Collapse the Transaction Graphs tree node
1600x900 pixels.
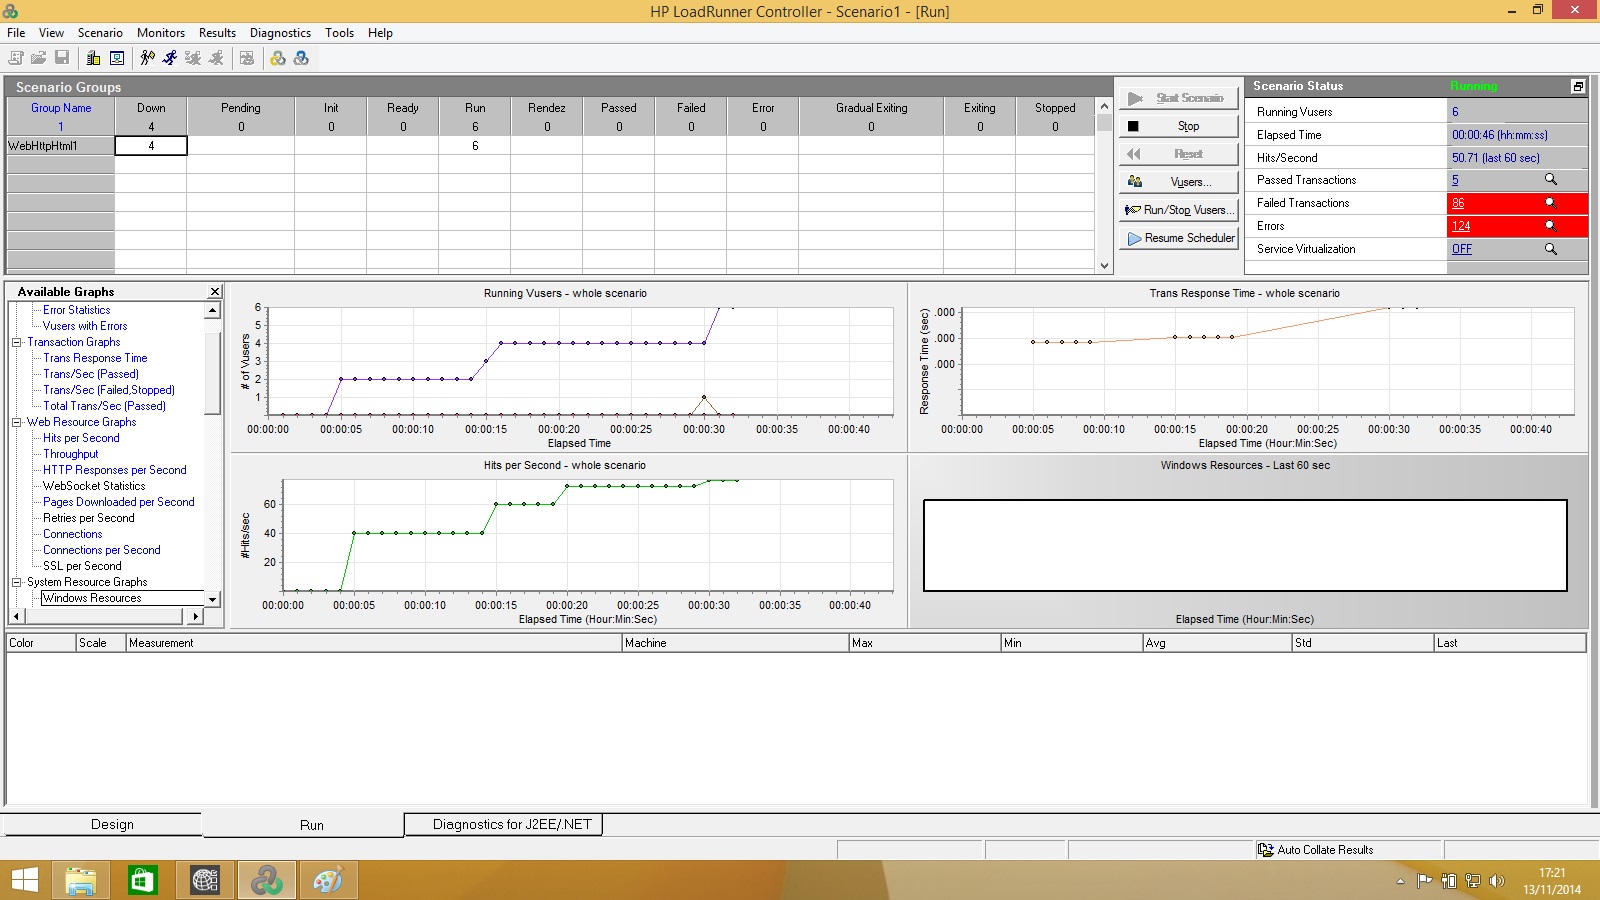pos(17,342)
